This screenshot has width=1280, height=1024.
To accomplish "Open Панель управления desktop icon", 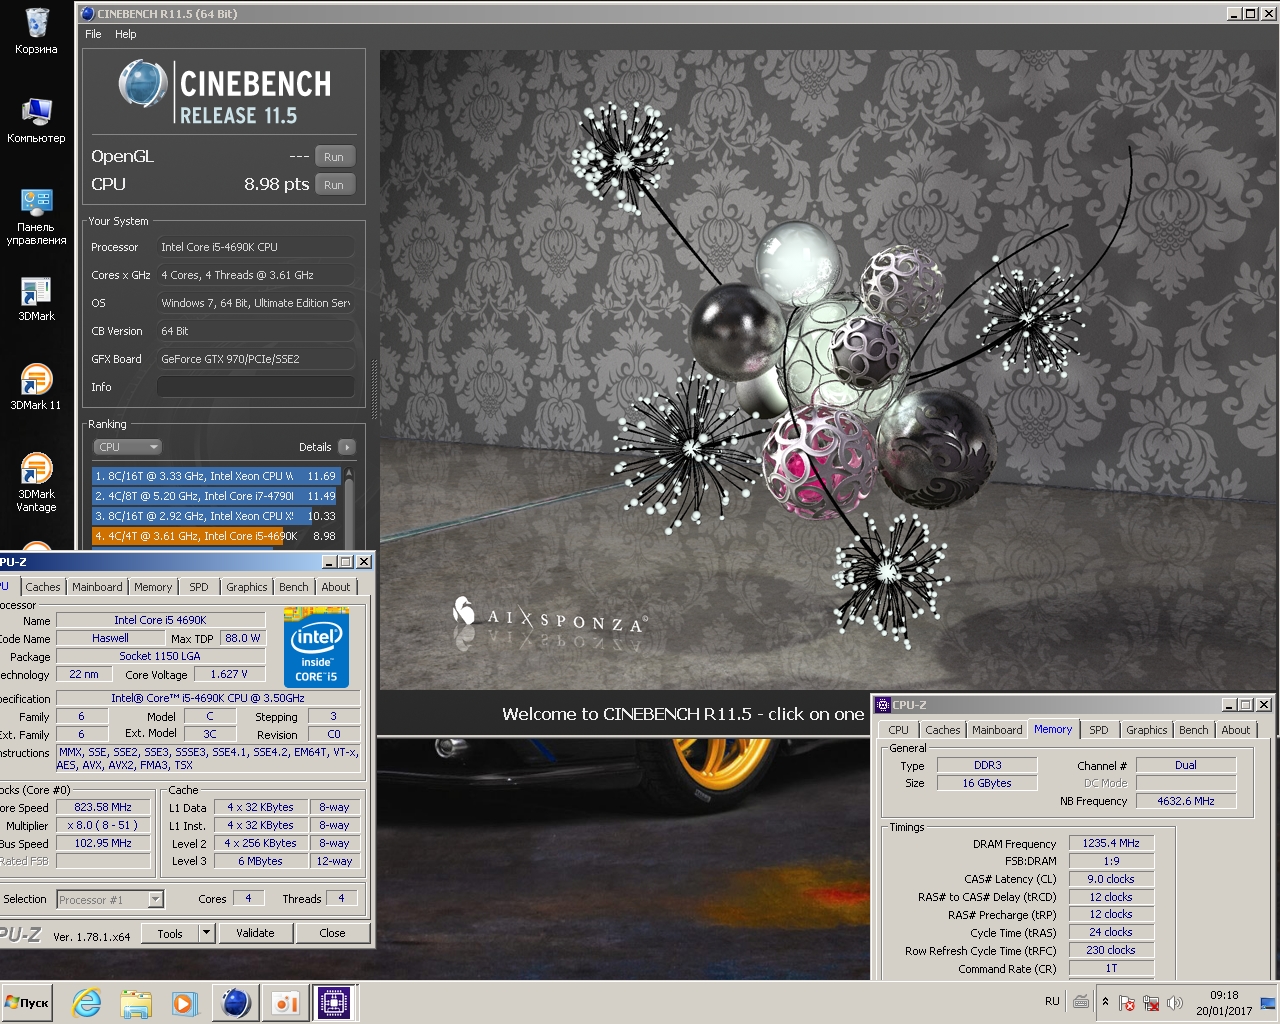I will [x=36, y=216].
